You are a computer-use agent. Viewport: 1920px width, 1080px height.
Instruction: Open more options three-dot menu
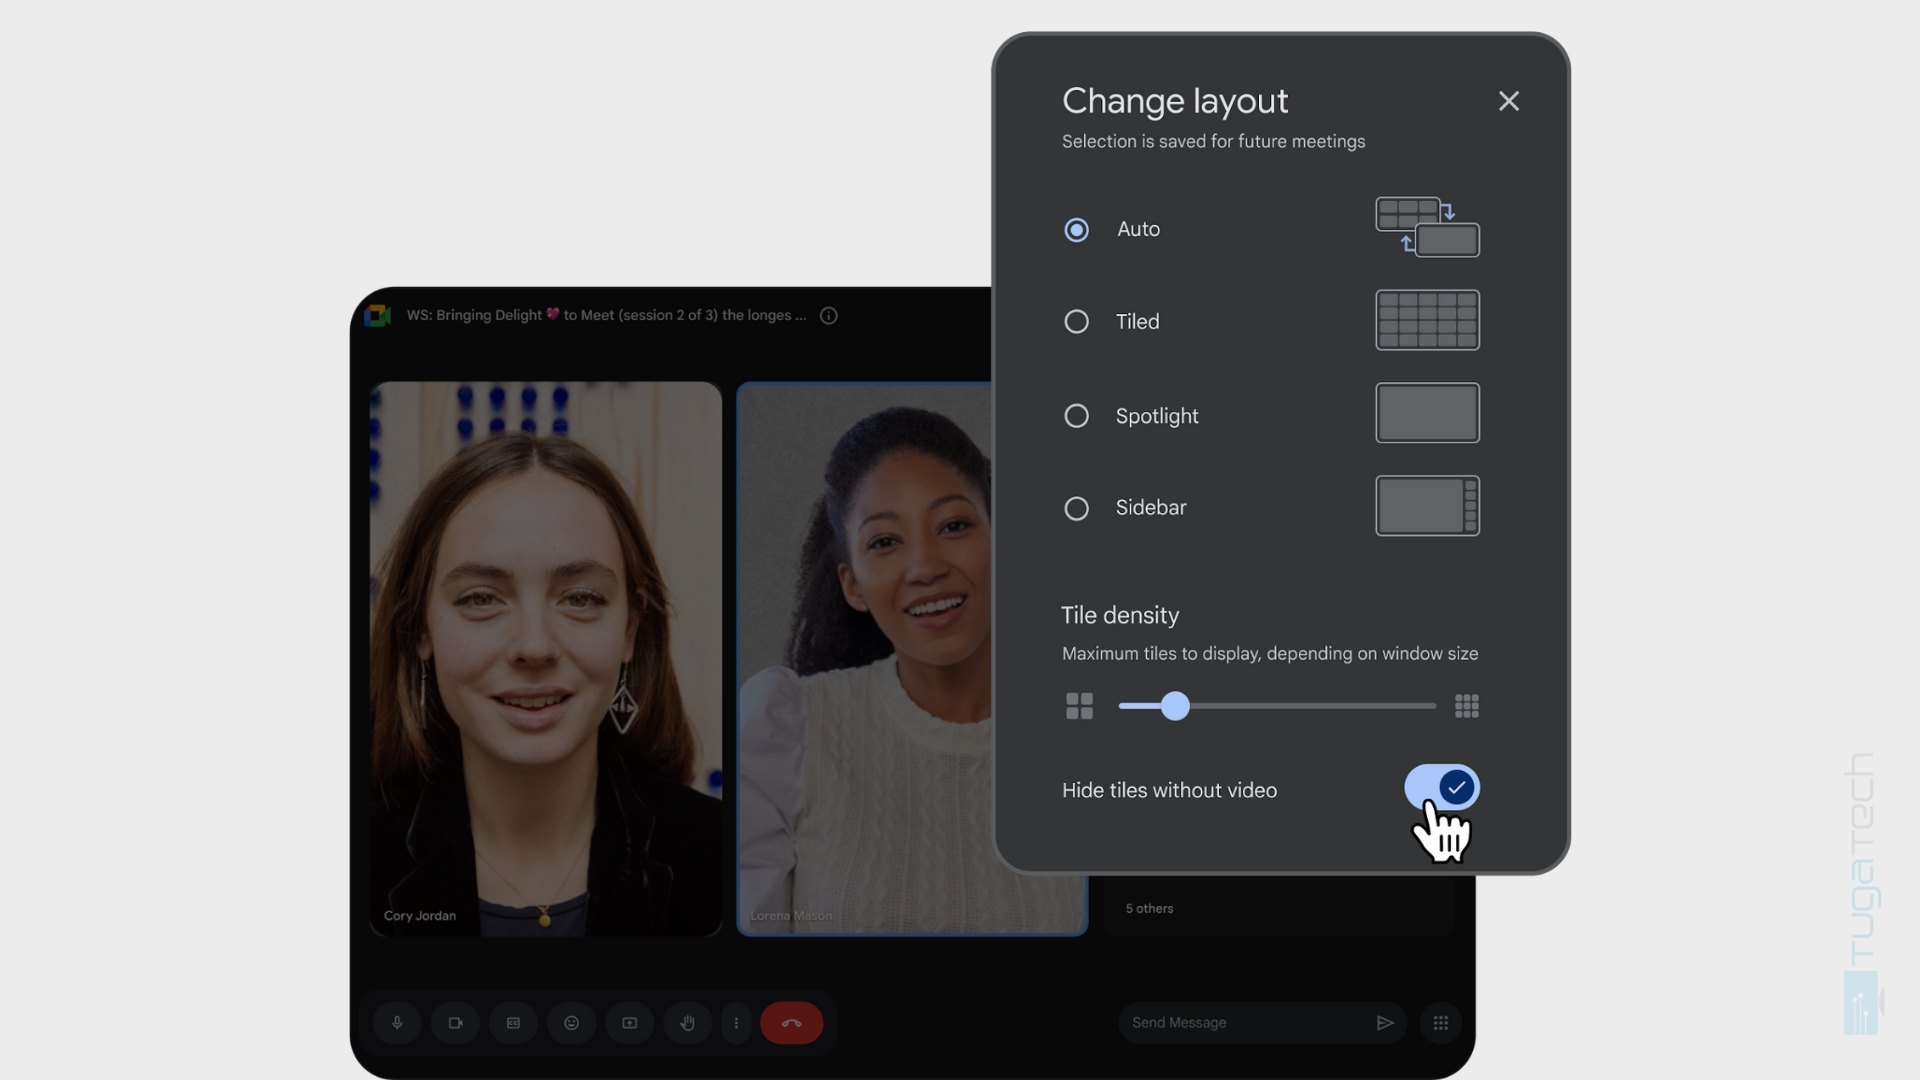point(736,1023)
